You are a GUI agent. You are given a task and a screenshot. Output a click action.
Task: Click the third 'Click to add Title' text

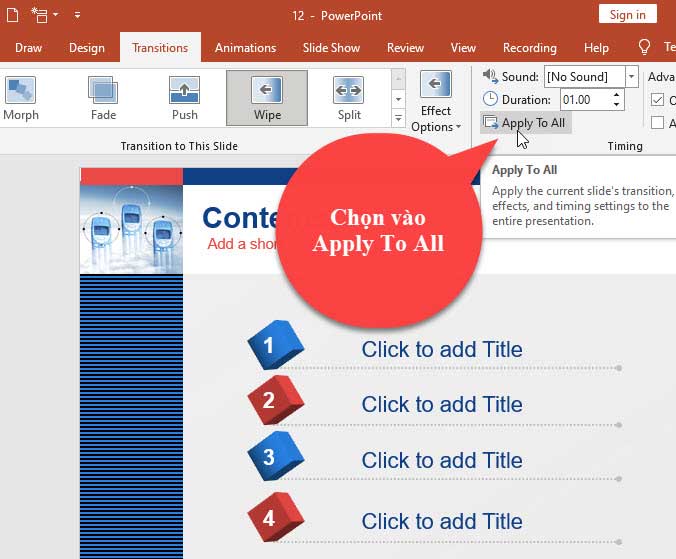(x=442, y=460)
